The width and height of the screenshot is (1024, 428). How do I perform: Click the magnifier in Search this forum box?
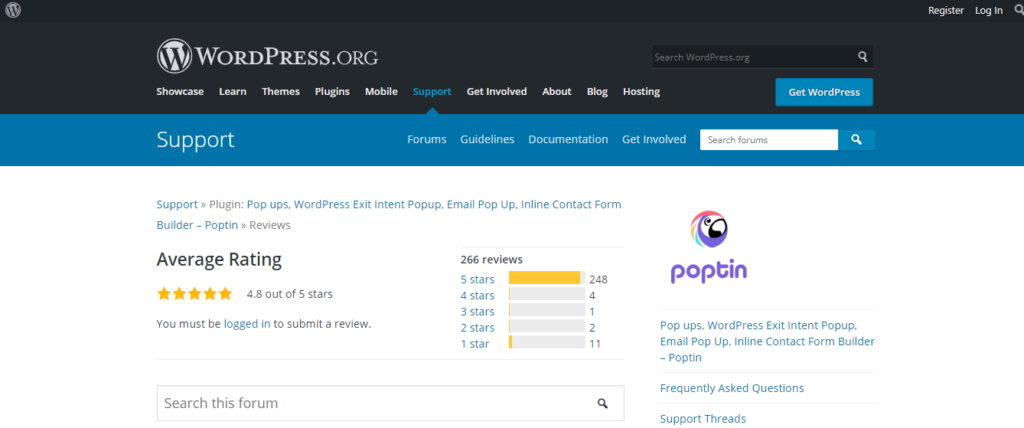click(x=603, y=403)
